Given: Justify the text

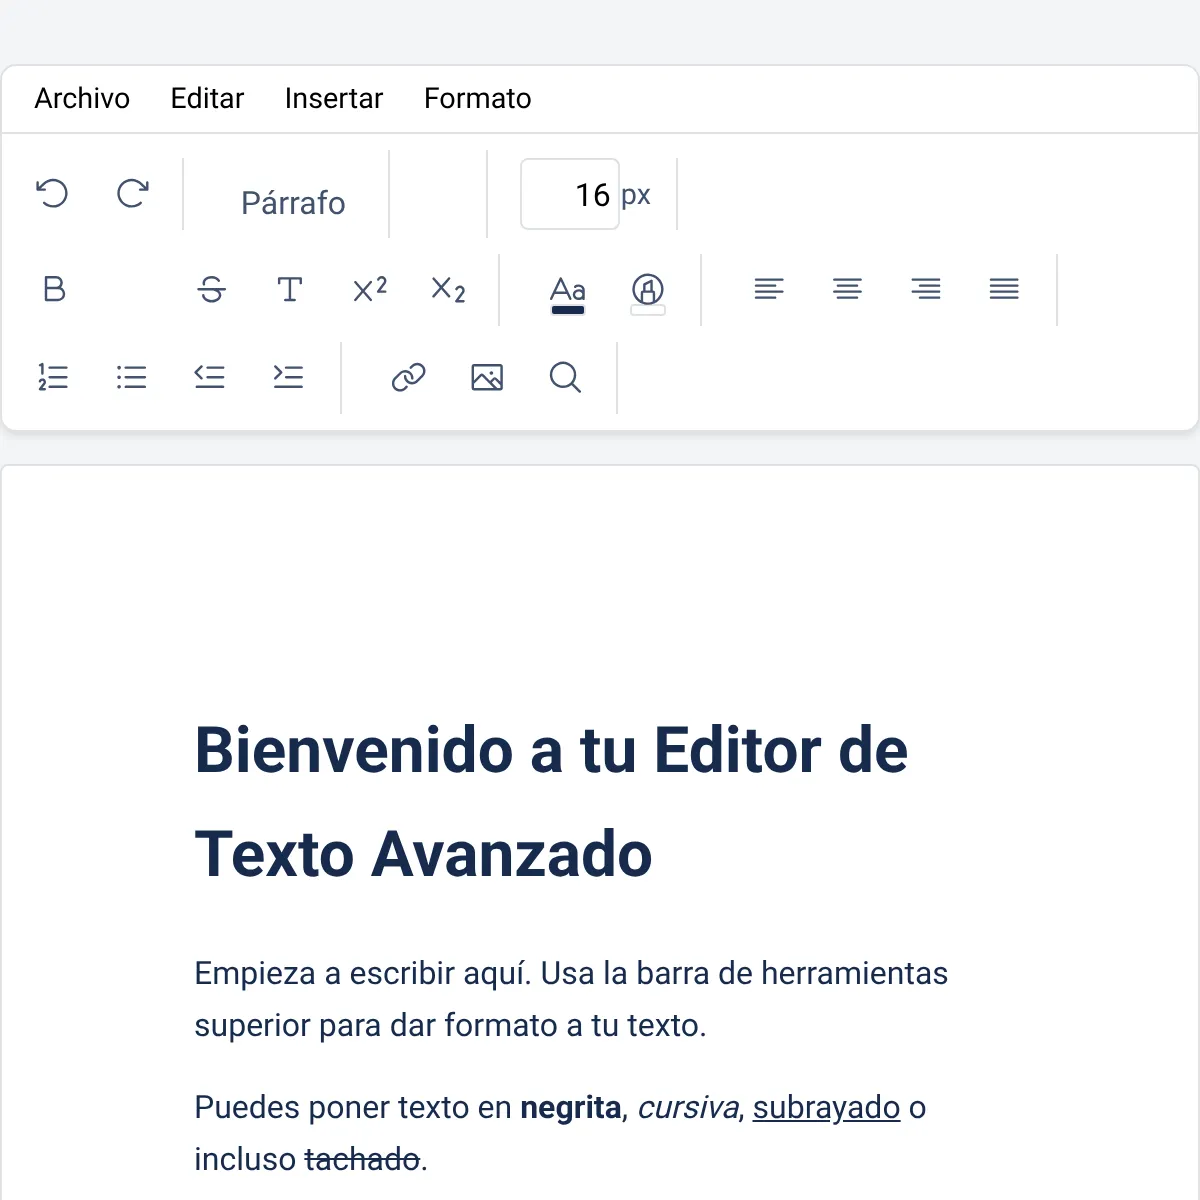Looking at the screenshot, I should click(1004, 290).
